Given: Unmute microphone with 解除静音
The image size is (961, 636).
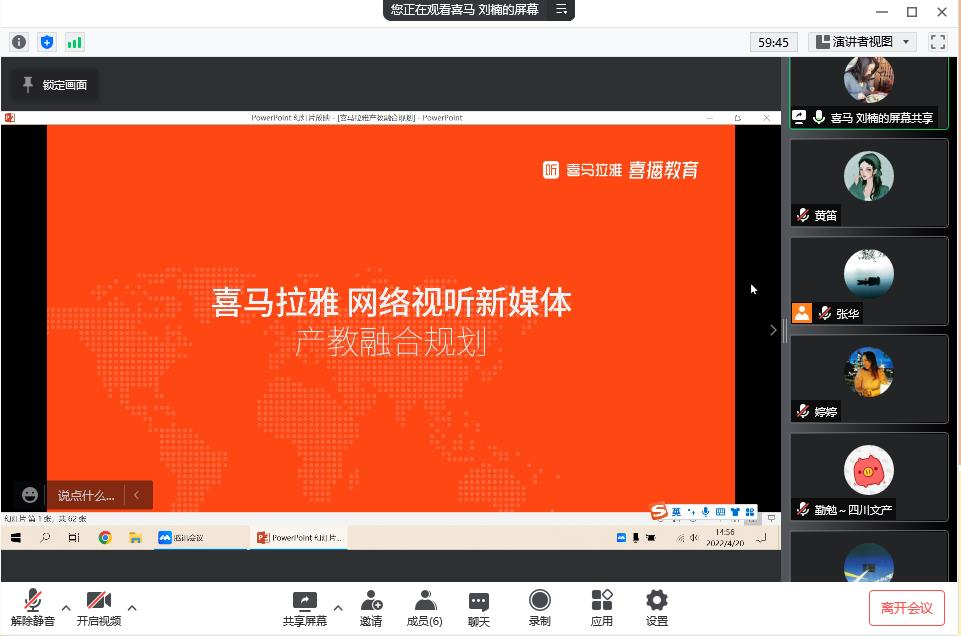Looking at the screenshot, I should [x=33, y=608].
